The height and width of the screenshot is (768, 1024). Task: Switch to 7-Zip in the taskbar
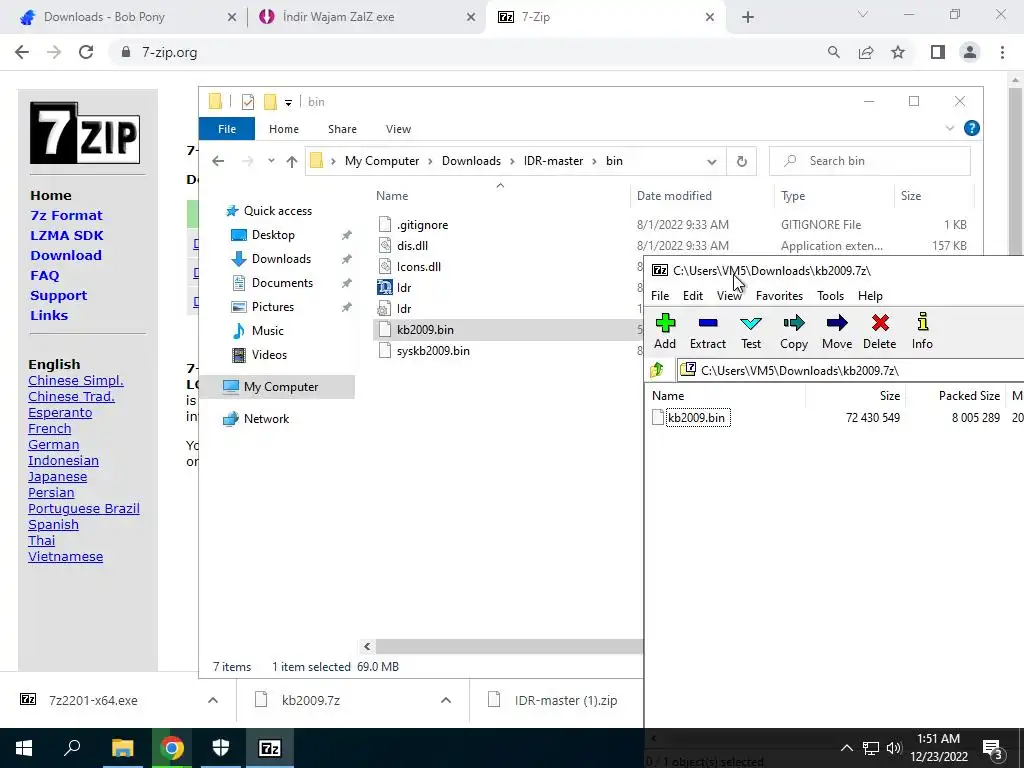click(x=270, y=748)
